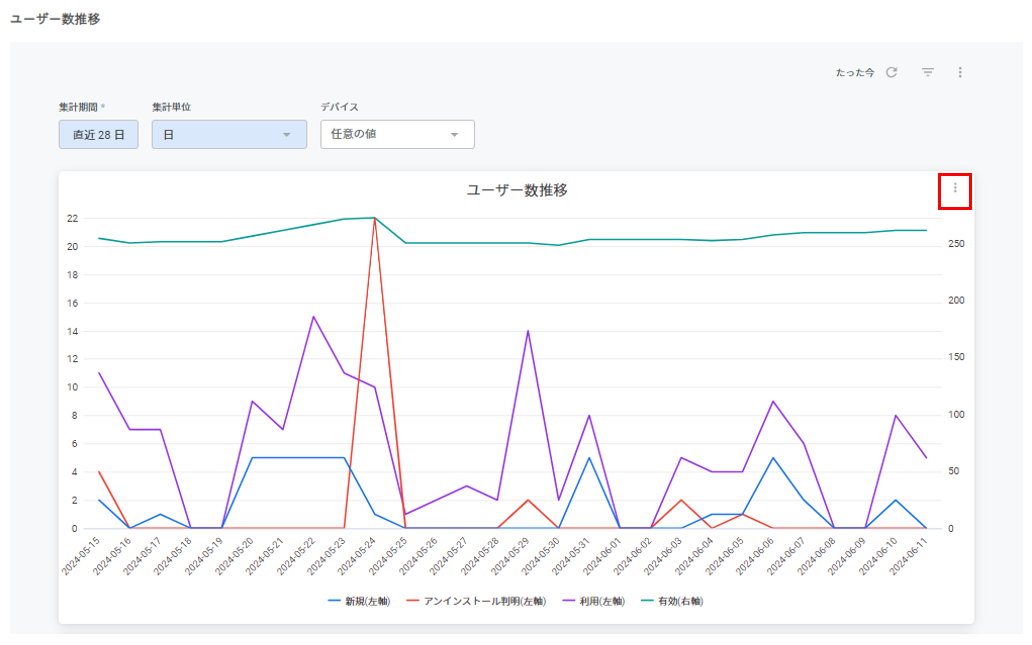Toggle the 有効(右軸) legend entry

point(672,601)
